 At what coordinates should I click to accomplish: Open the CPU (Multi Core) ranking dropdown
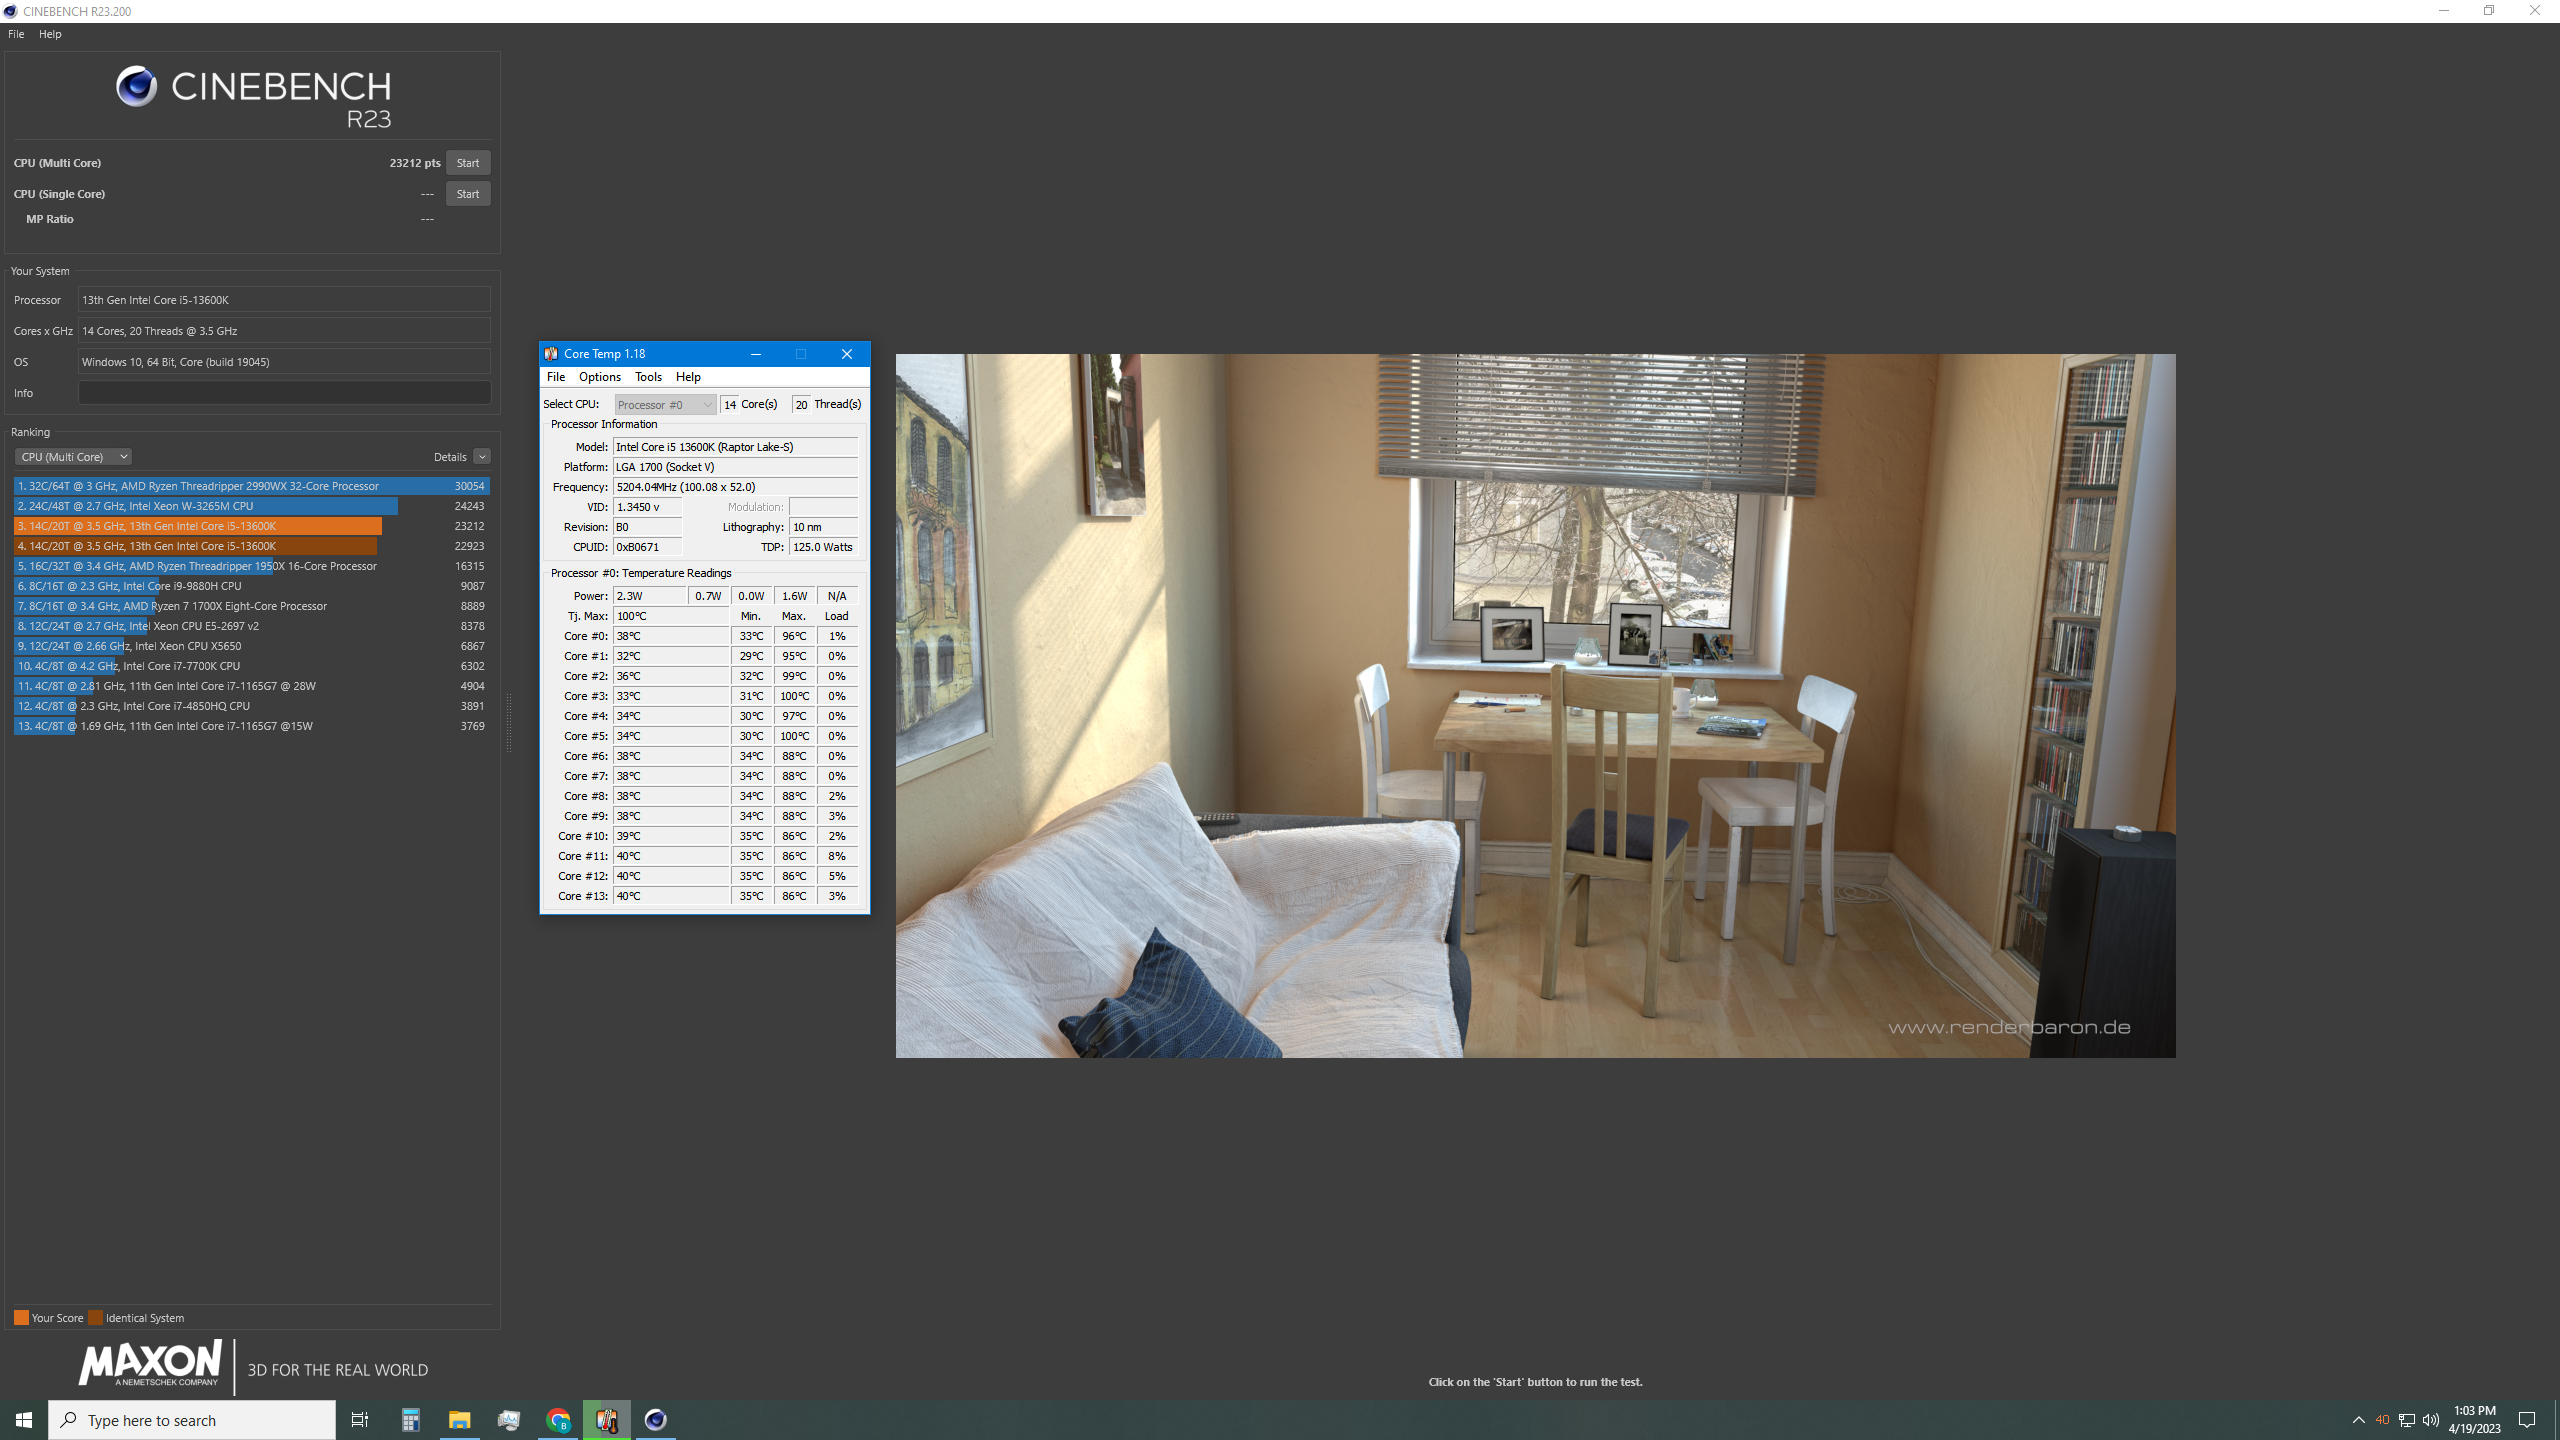(x=73, y=457)
